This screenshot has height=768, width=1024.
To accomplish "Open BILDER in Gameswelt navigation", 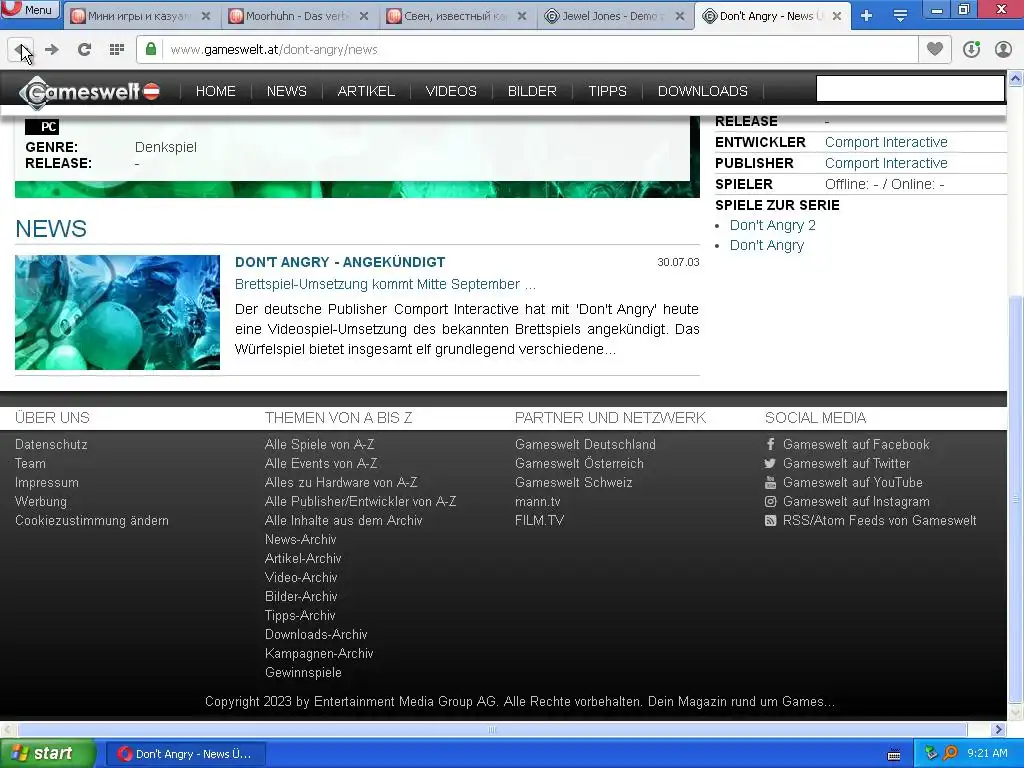I will pos(532,91).
